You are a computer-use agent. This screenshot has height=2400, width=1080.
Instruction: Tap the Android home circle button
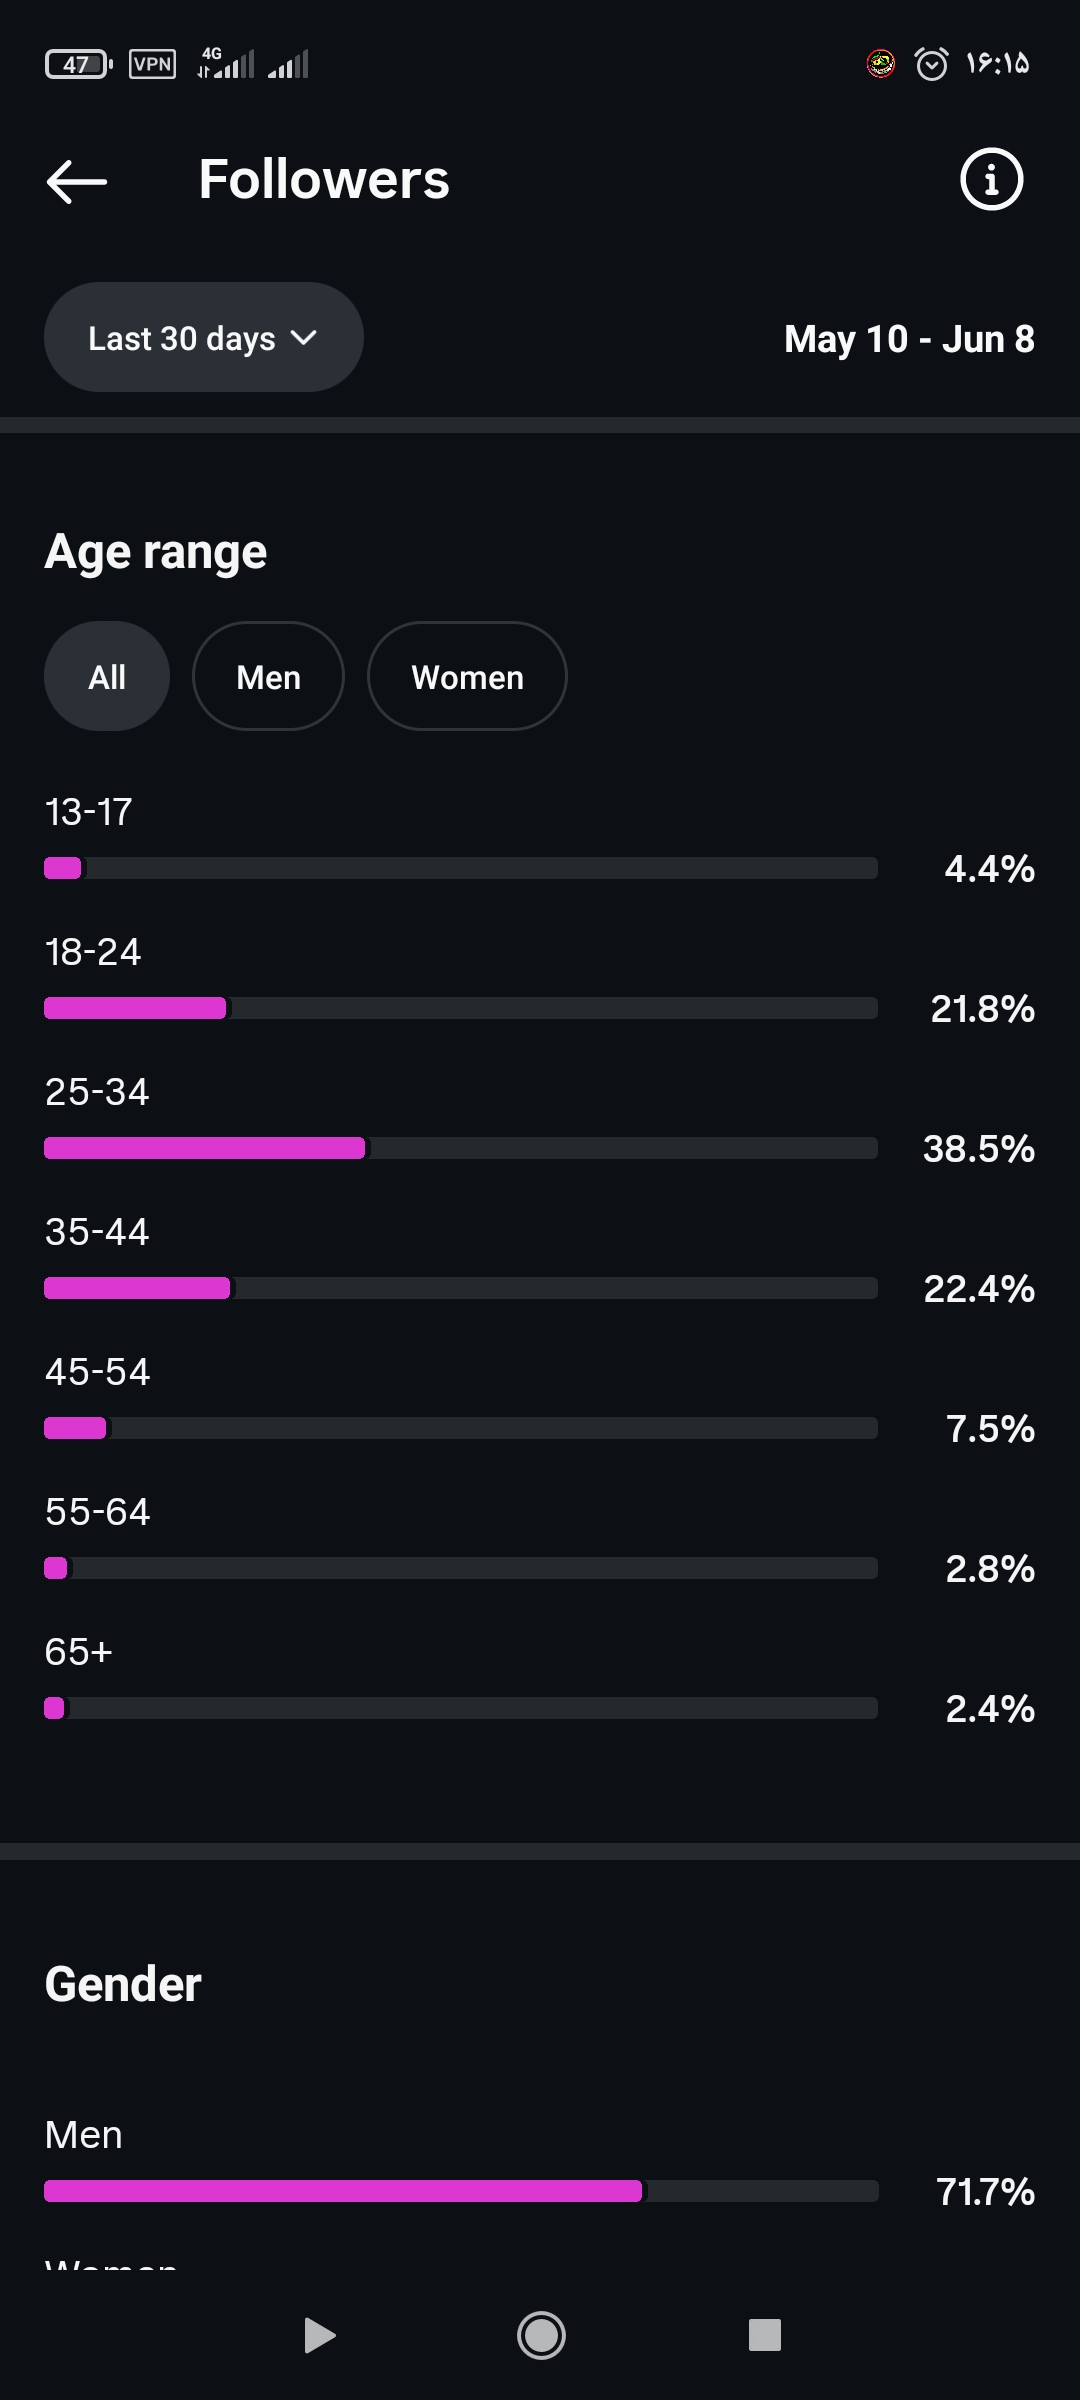click(x=541, y=2336)
